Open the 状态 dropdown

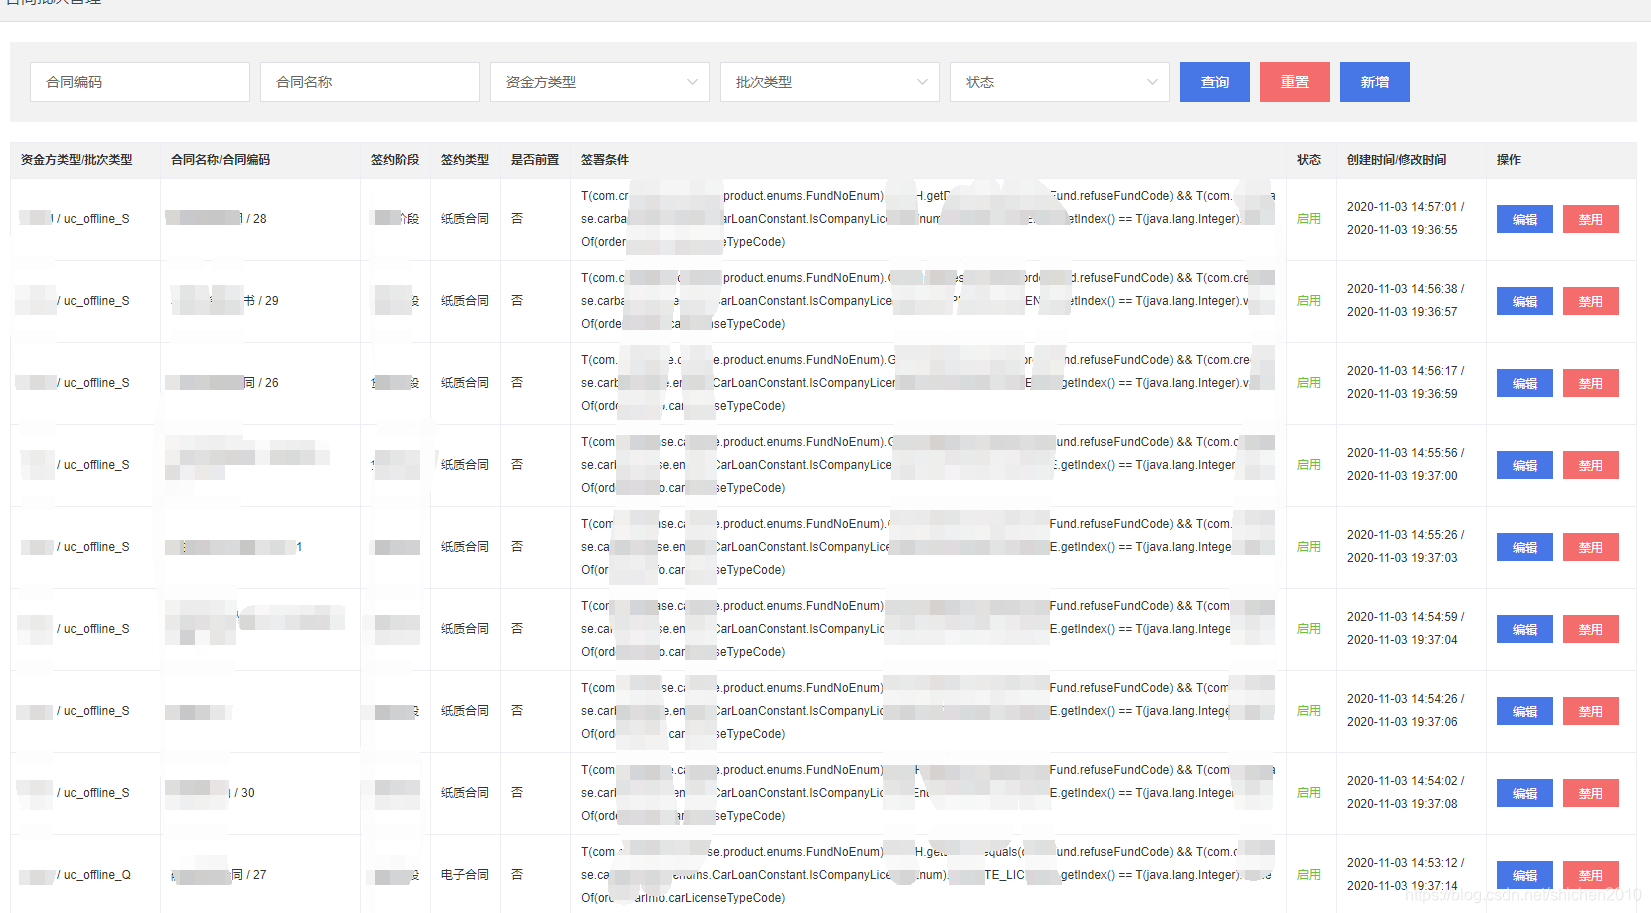1060,82
